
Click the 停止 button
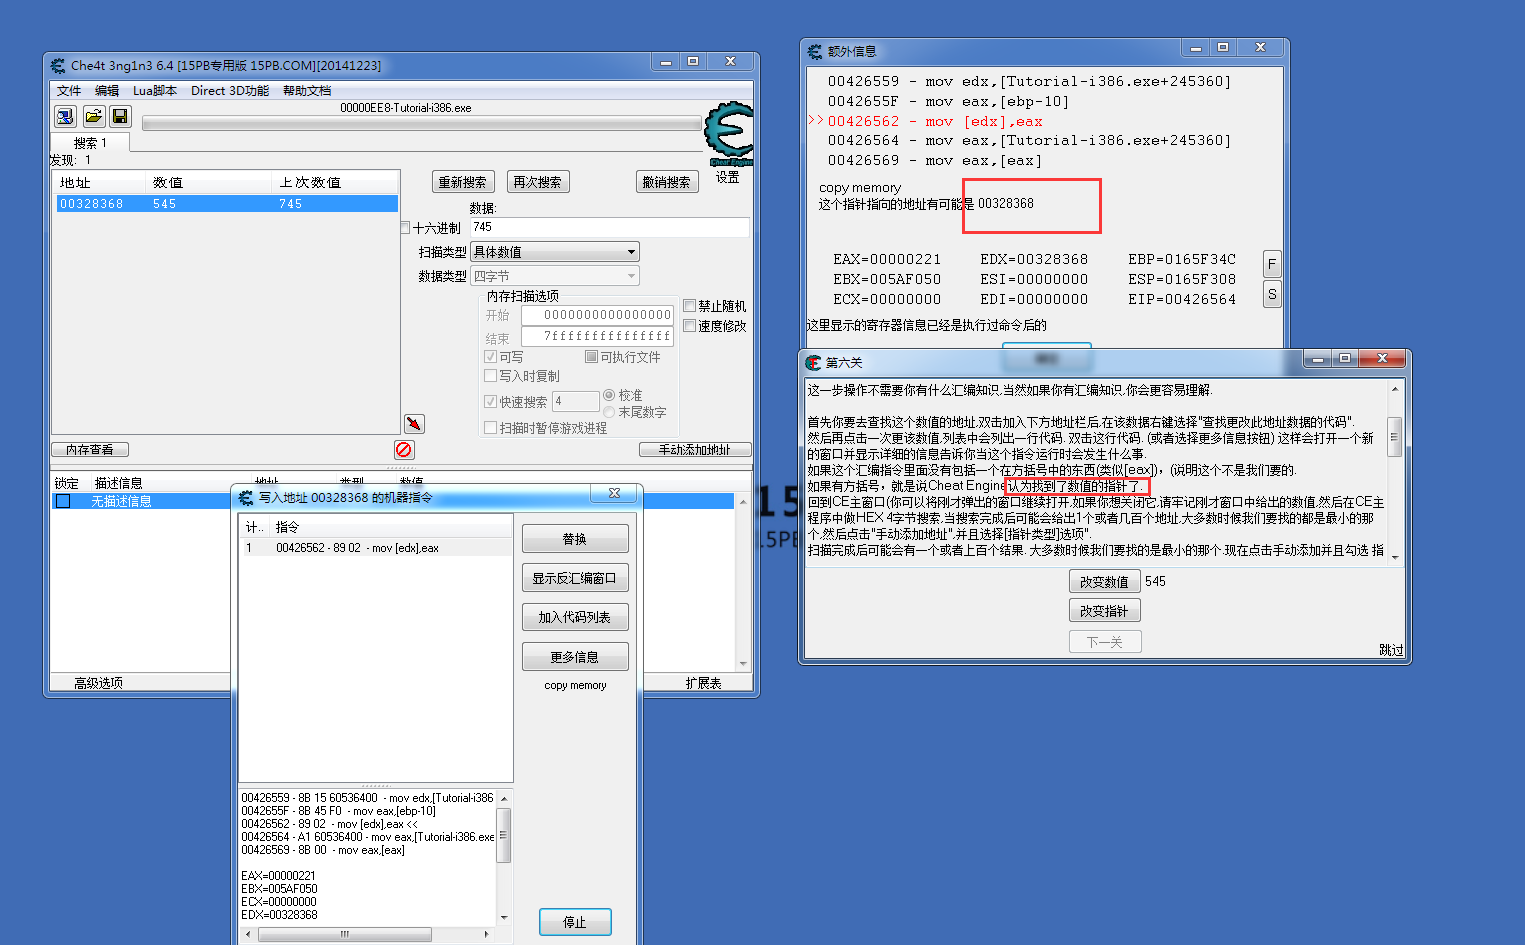(575, 922)
